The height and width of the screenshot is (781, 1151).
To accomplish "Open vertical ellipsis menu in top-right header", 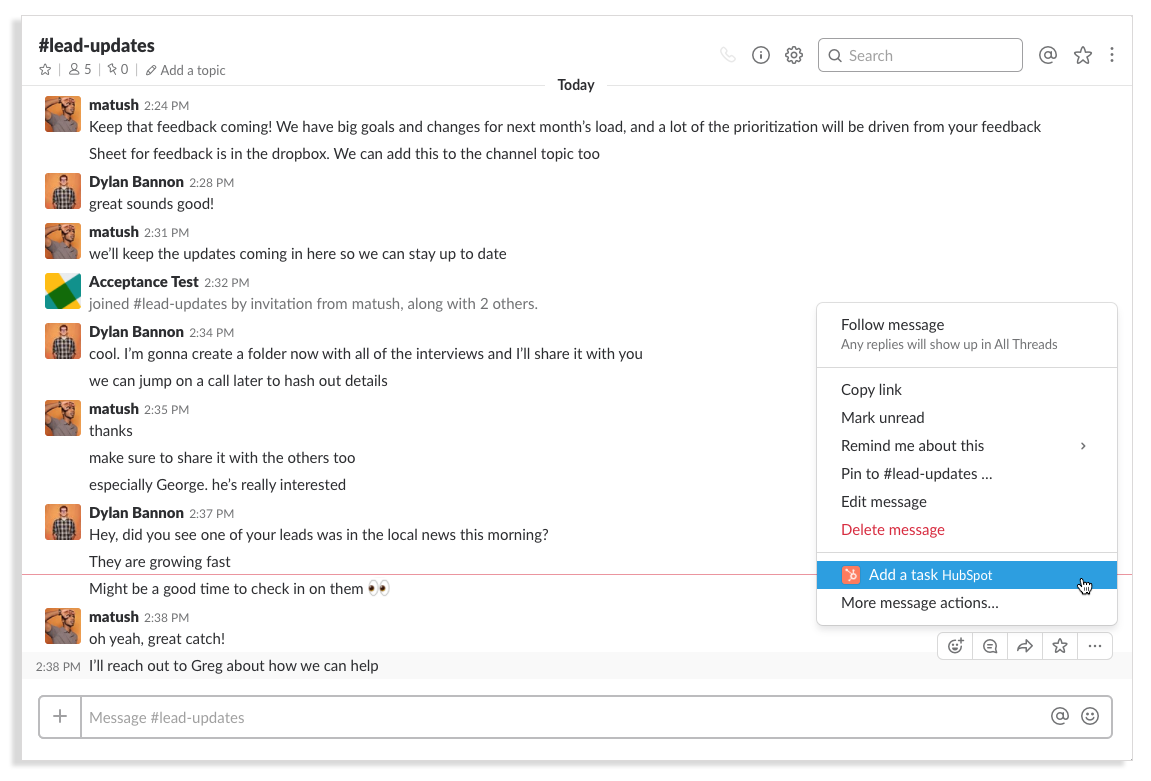I will coord(1112,56).
